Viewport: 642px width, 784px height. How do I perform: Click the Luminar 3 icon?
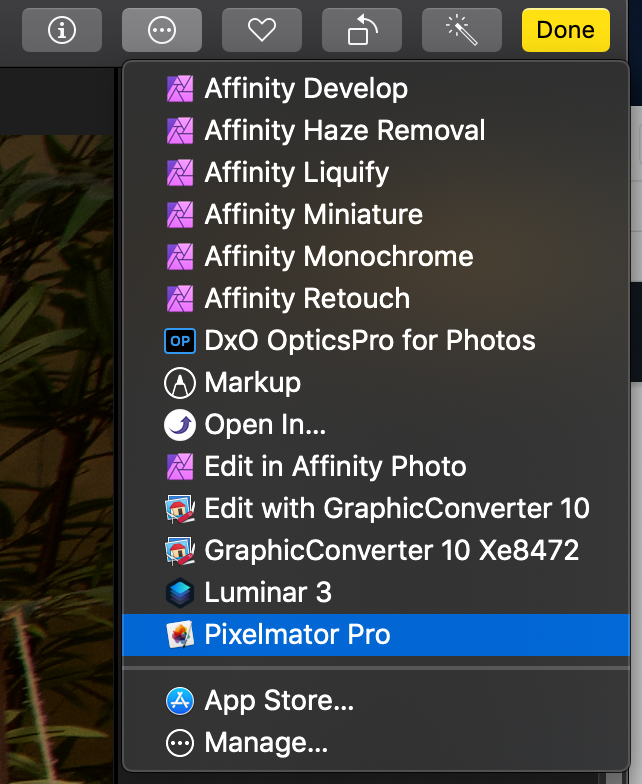[x=179, y=593]
